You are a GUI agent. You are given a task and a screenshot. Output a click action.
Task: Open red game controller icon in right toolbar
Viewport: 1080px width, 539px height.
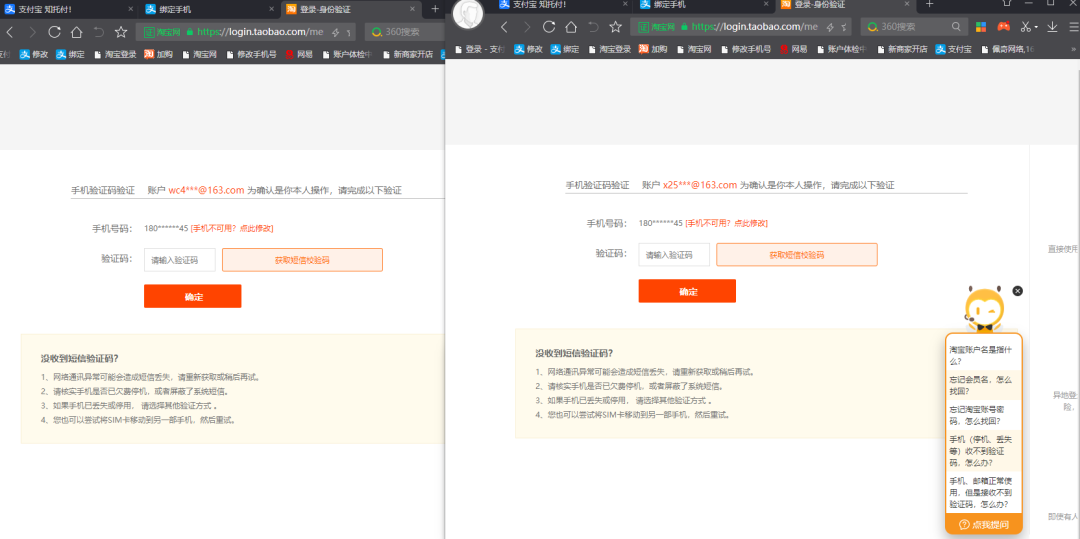1004,27
